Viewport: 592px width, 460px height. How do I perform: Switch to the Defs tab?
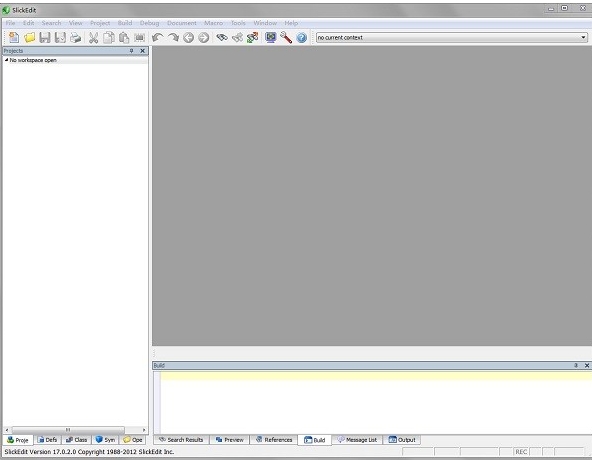(x=47, y=440)
